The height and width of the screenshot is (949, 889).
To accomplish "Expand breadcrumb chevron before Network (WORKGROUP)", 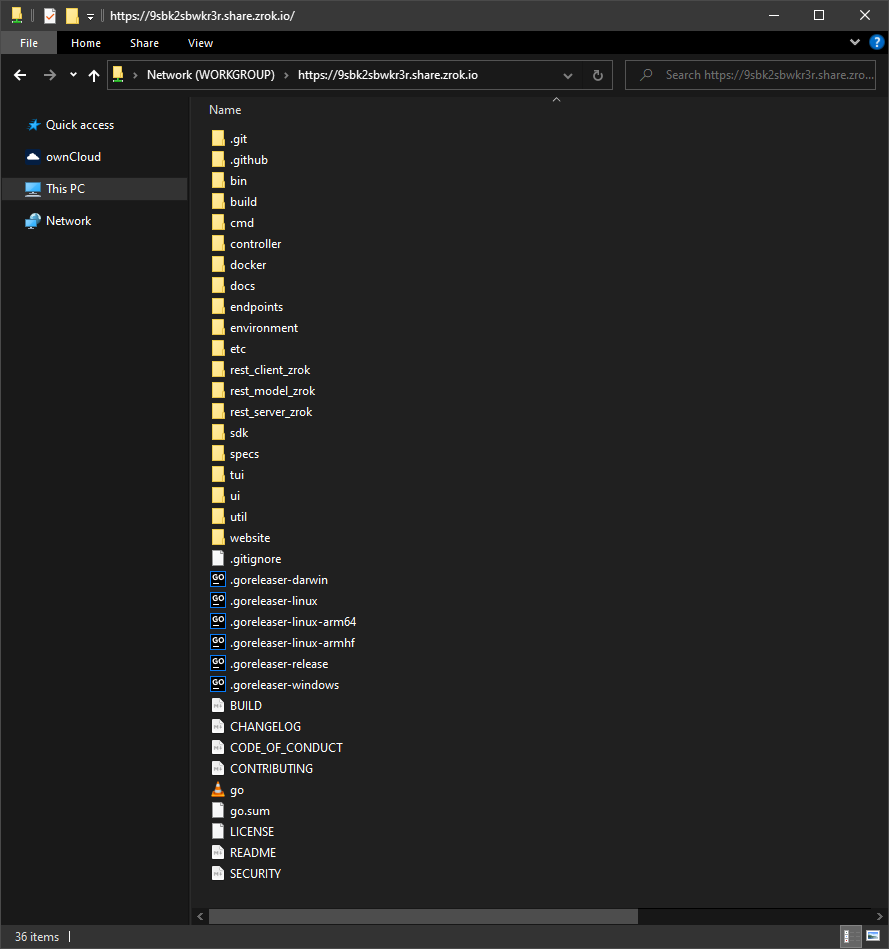I will (135, 75).
